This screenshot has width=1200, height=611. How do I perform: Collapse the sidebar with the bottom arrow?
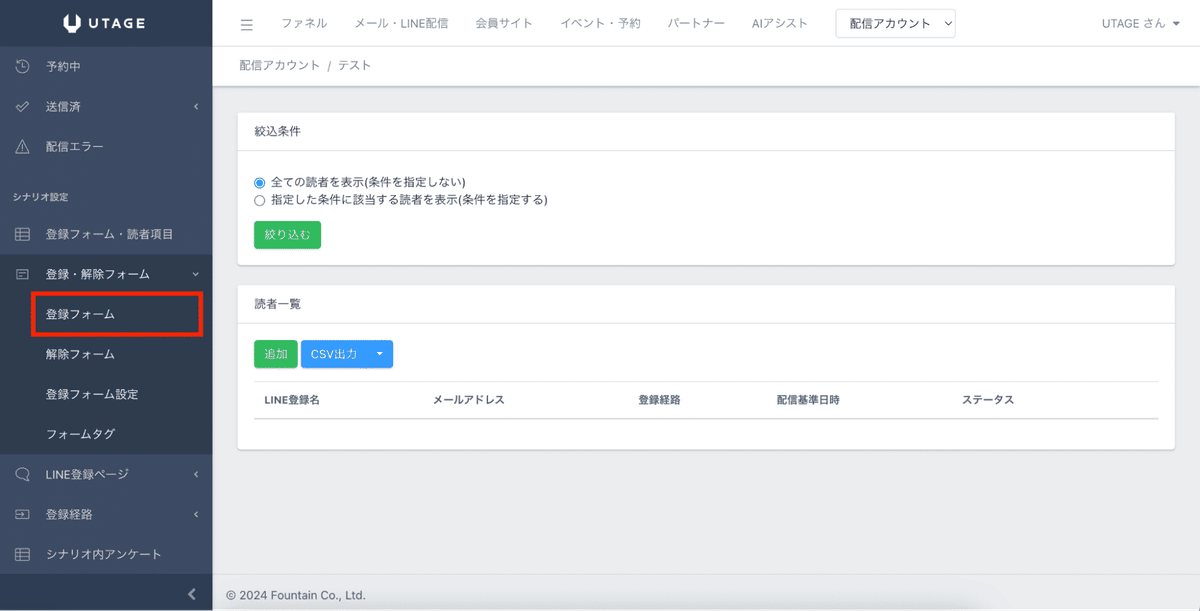191,593
